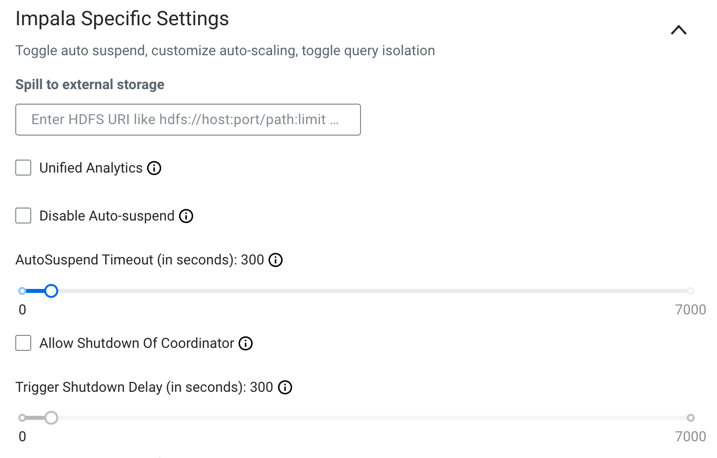Click middle of the Trigger Shutdown Delay track

[x=356, y=418]
